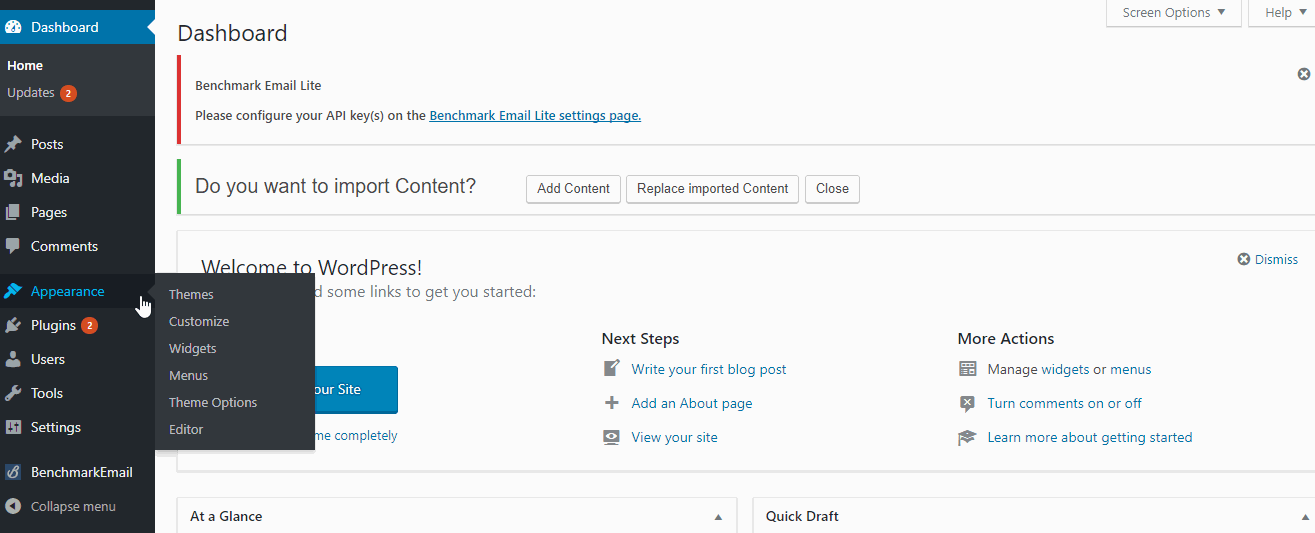Collapse the At a Glance panel
The image size is (1315, 533).
[x=718, y=517]
